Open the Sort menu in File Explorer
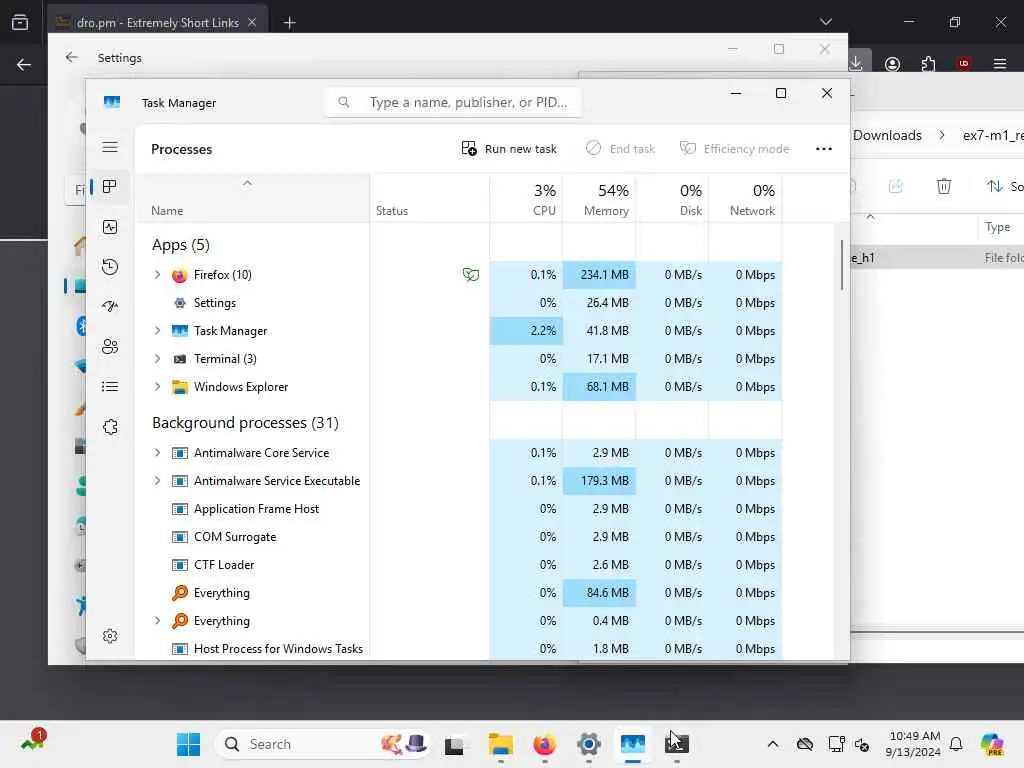This screenshot has height=768, width=1024. (x=1004, y=186)
